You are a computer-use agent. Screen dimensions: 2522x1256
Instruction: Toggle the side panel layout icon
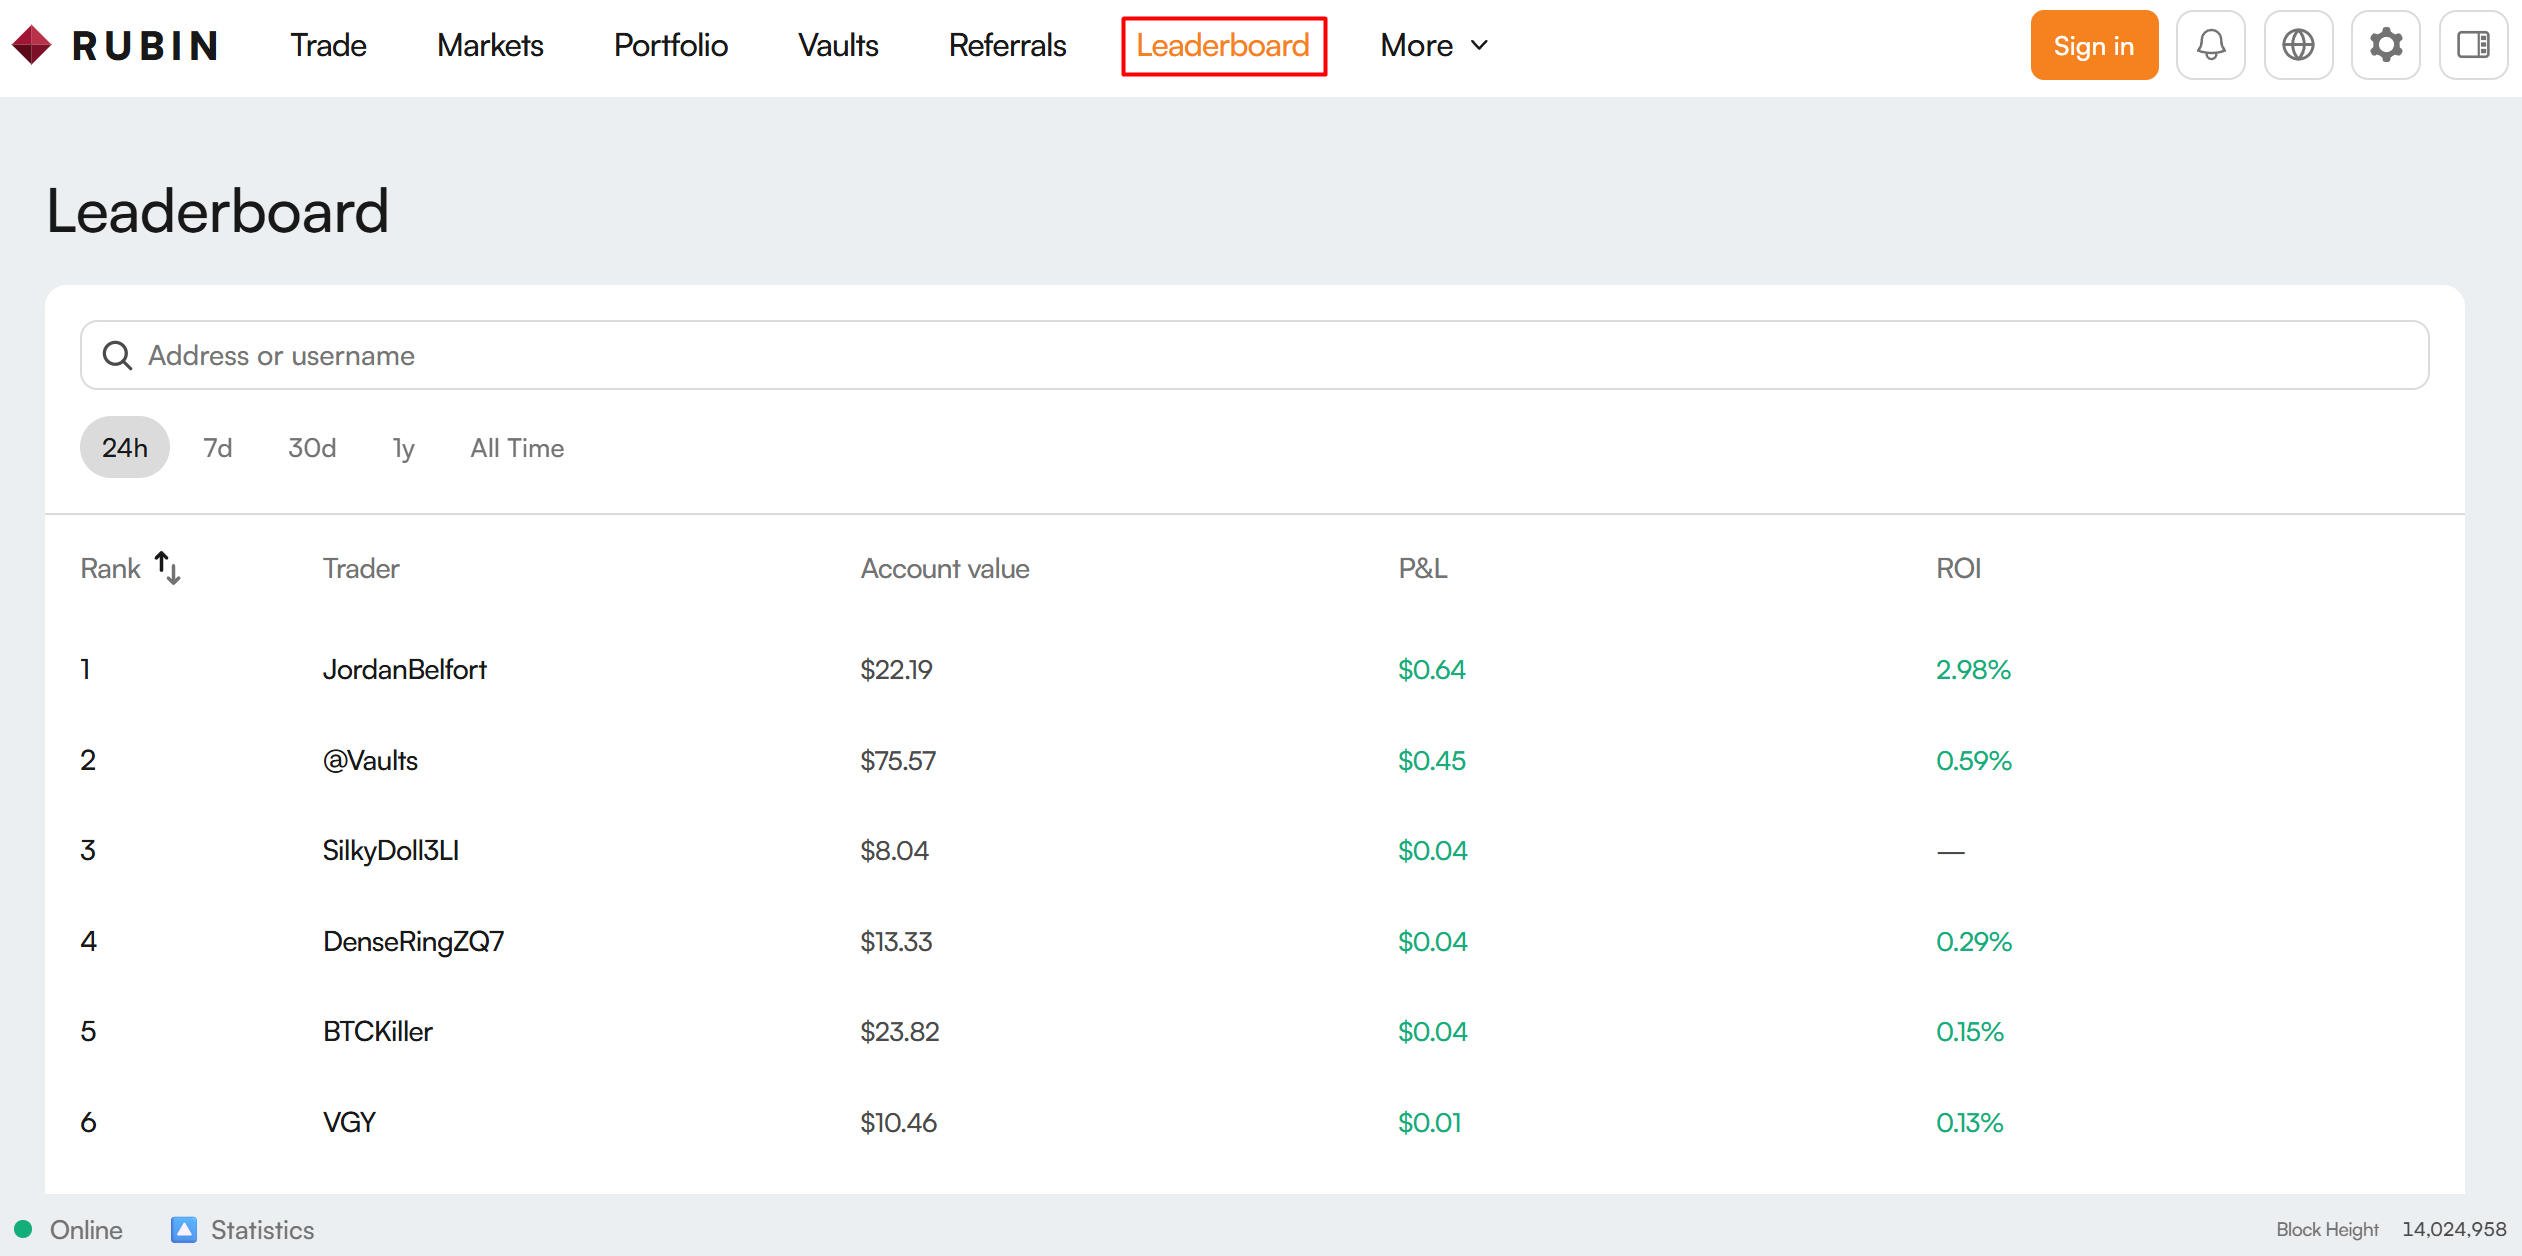click(2473, 45)
